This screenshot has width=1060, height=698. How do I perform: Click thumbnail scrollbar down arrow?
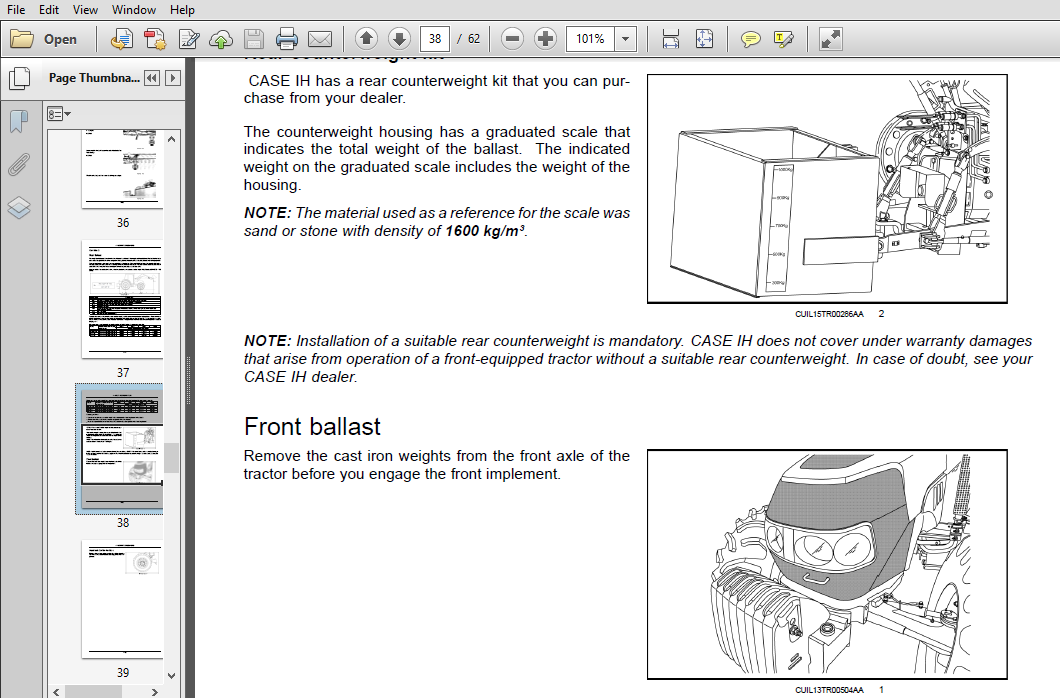click(x=172, y=675)
